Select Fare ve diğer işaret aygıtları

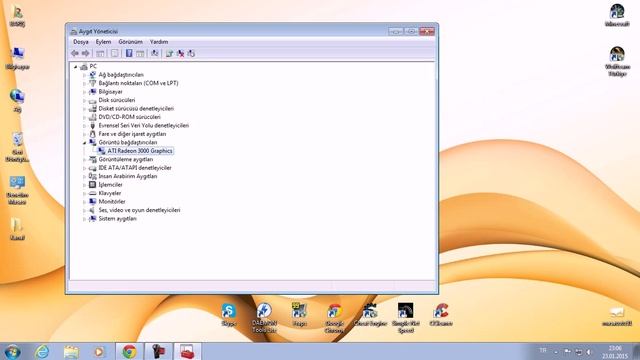pyautogui.click(x=132, y=134)
